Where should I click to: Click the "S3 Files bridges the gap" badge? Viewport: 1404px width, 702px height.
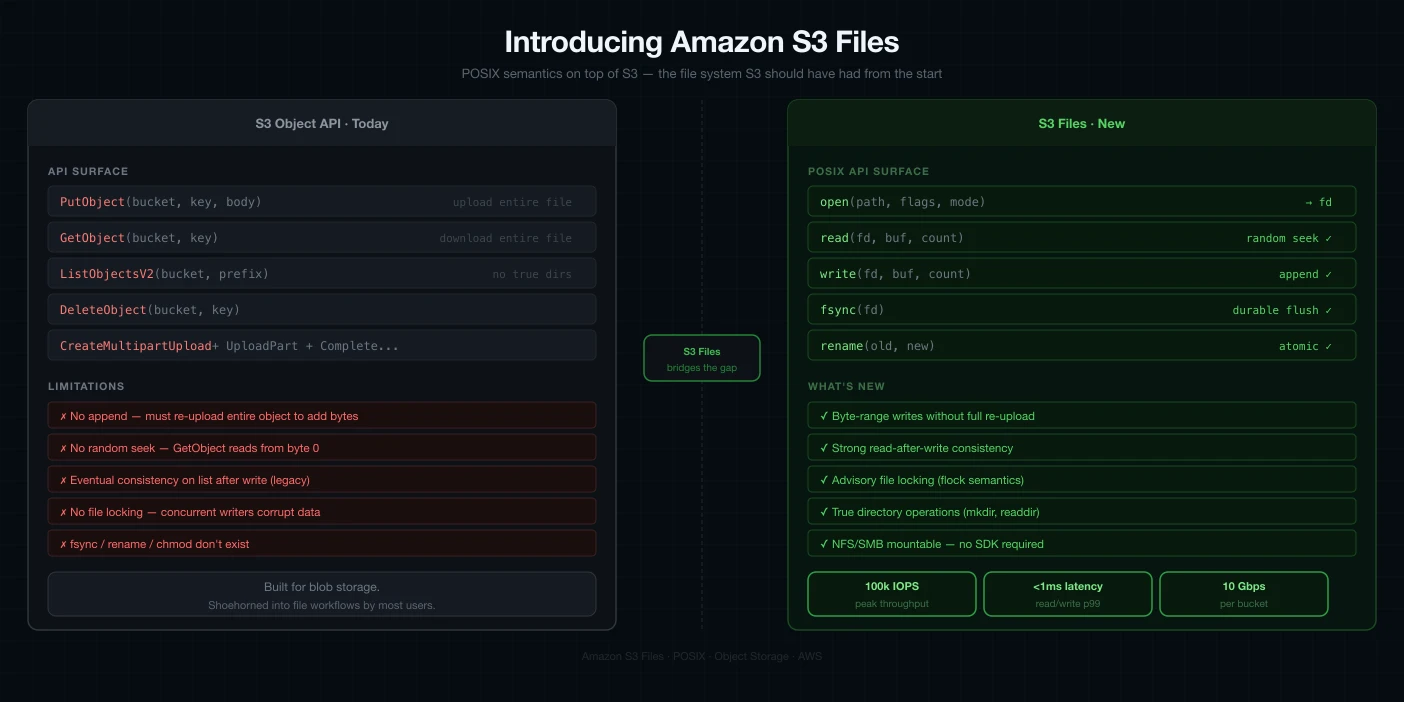702,358
